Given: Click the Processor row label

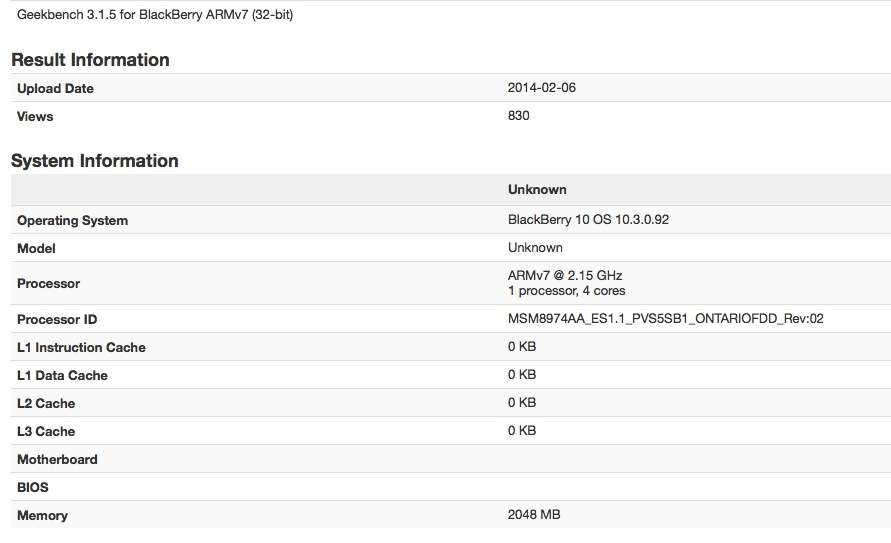Looking at the screenshot, I should pos(48,283).
